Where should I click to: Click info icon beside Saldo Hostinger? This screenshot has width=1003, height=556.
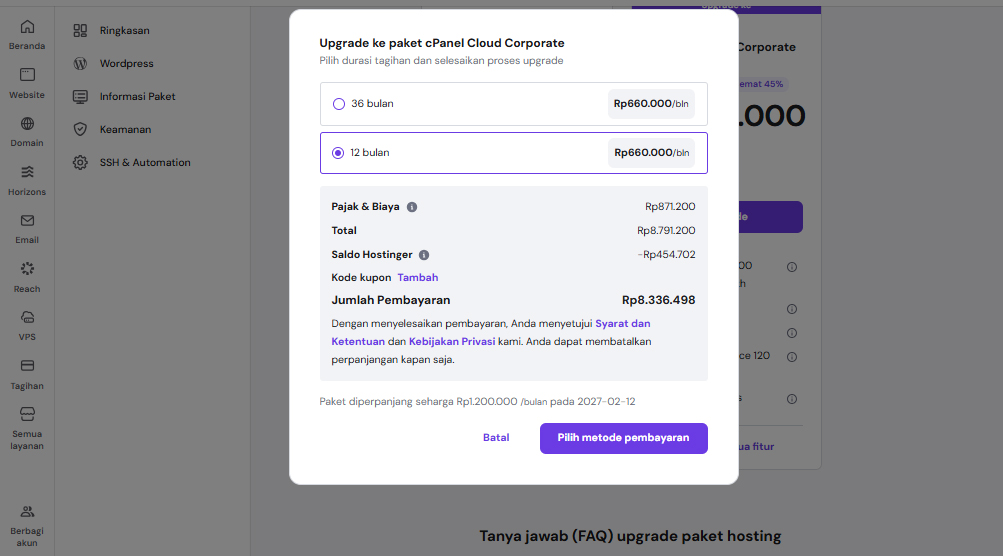coord(424,255)
